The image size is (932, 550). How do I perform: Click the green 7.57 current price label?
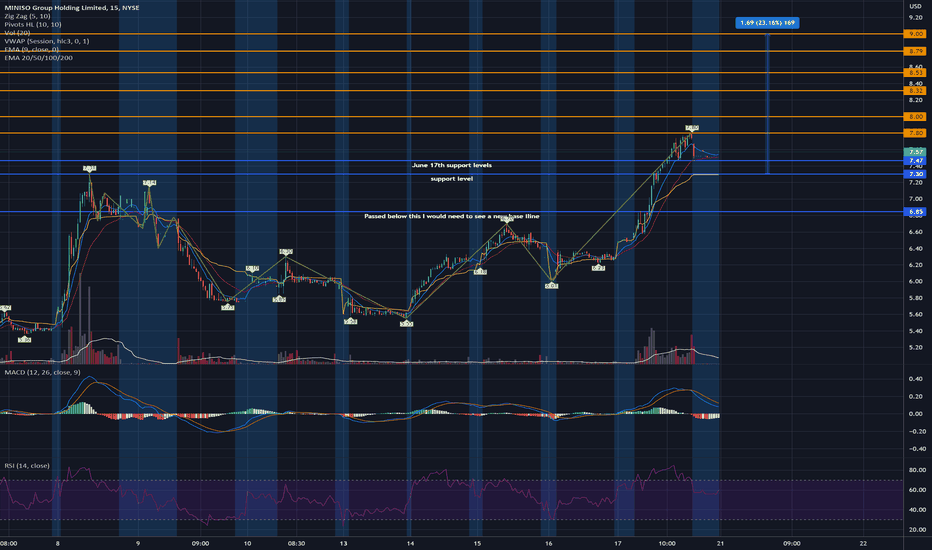[x=914, y=152]
